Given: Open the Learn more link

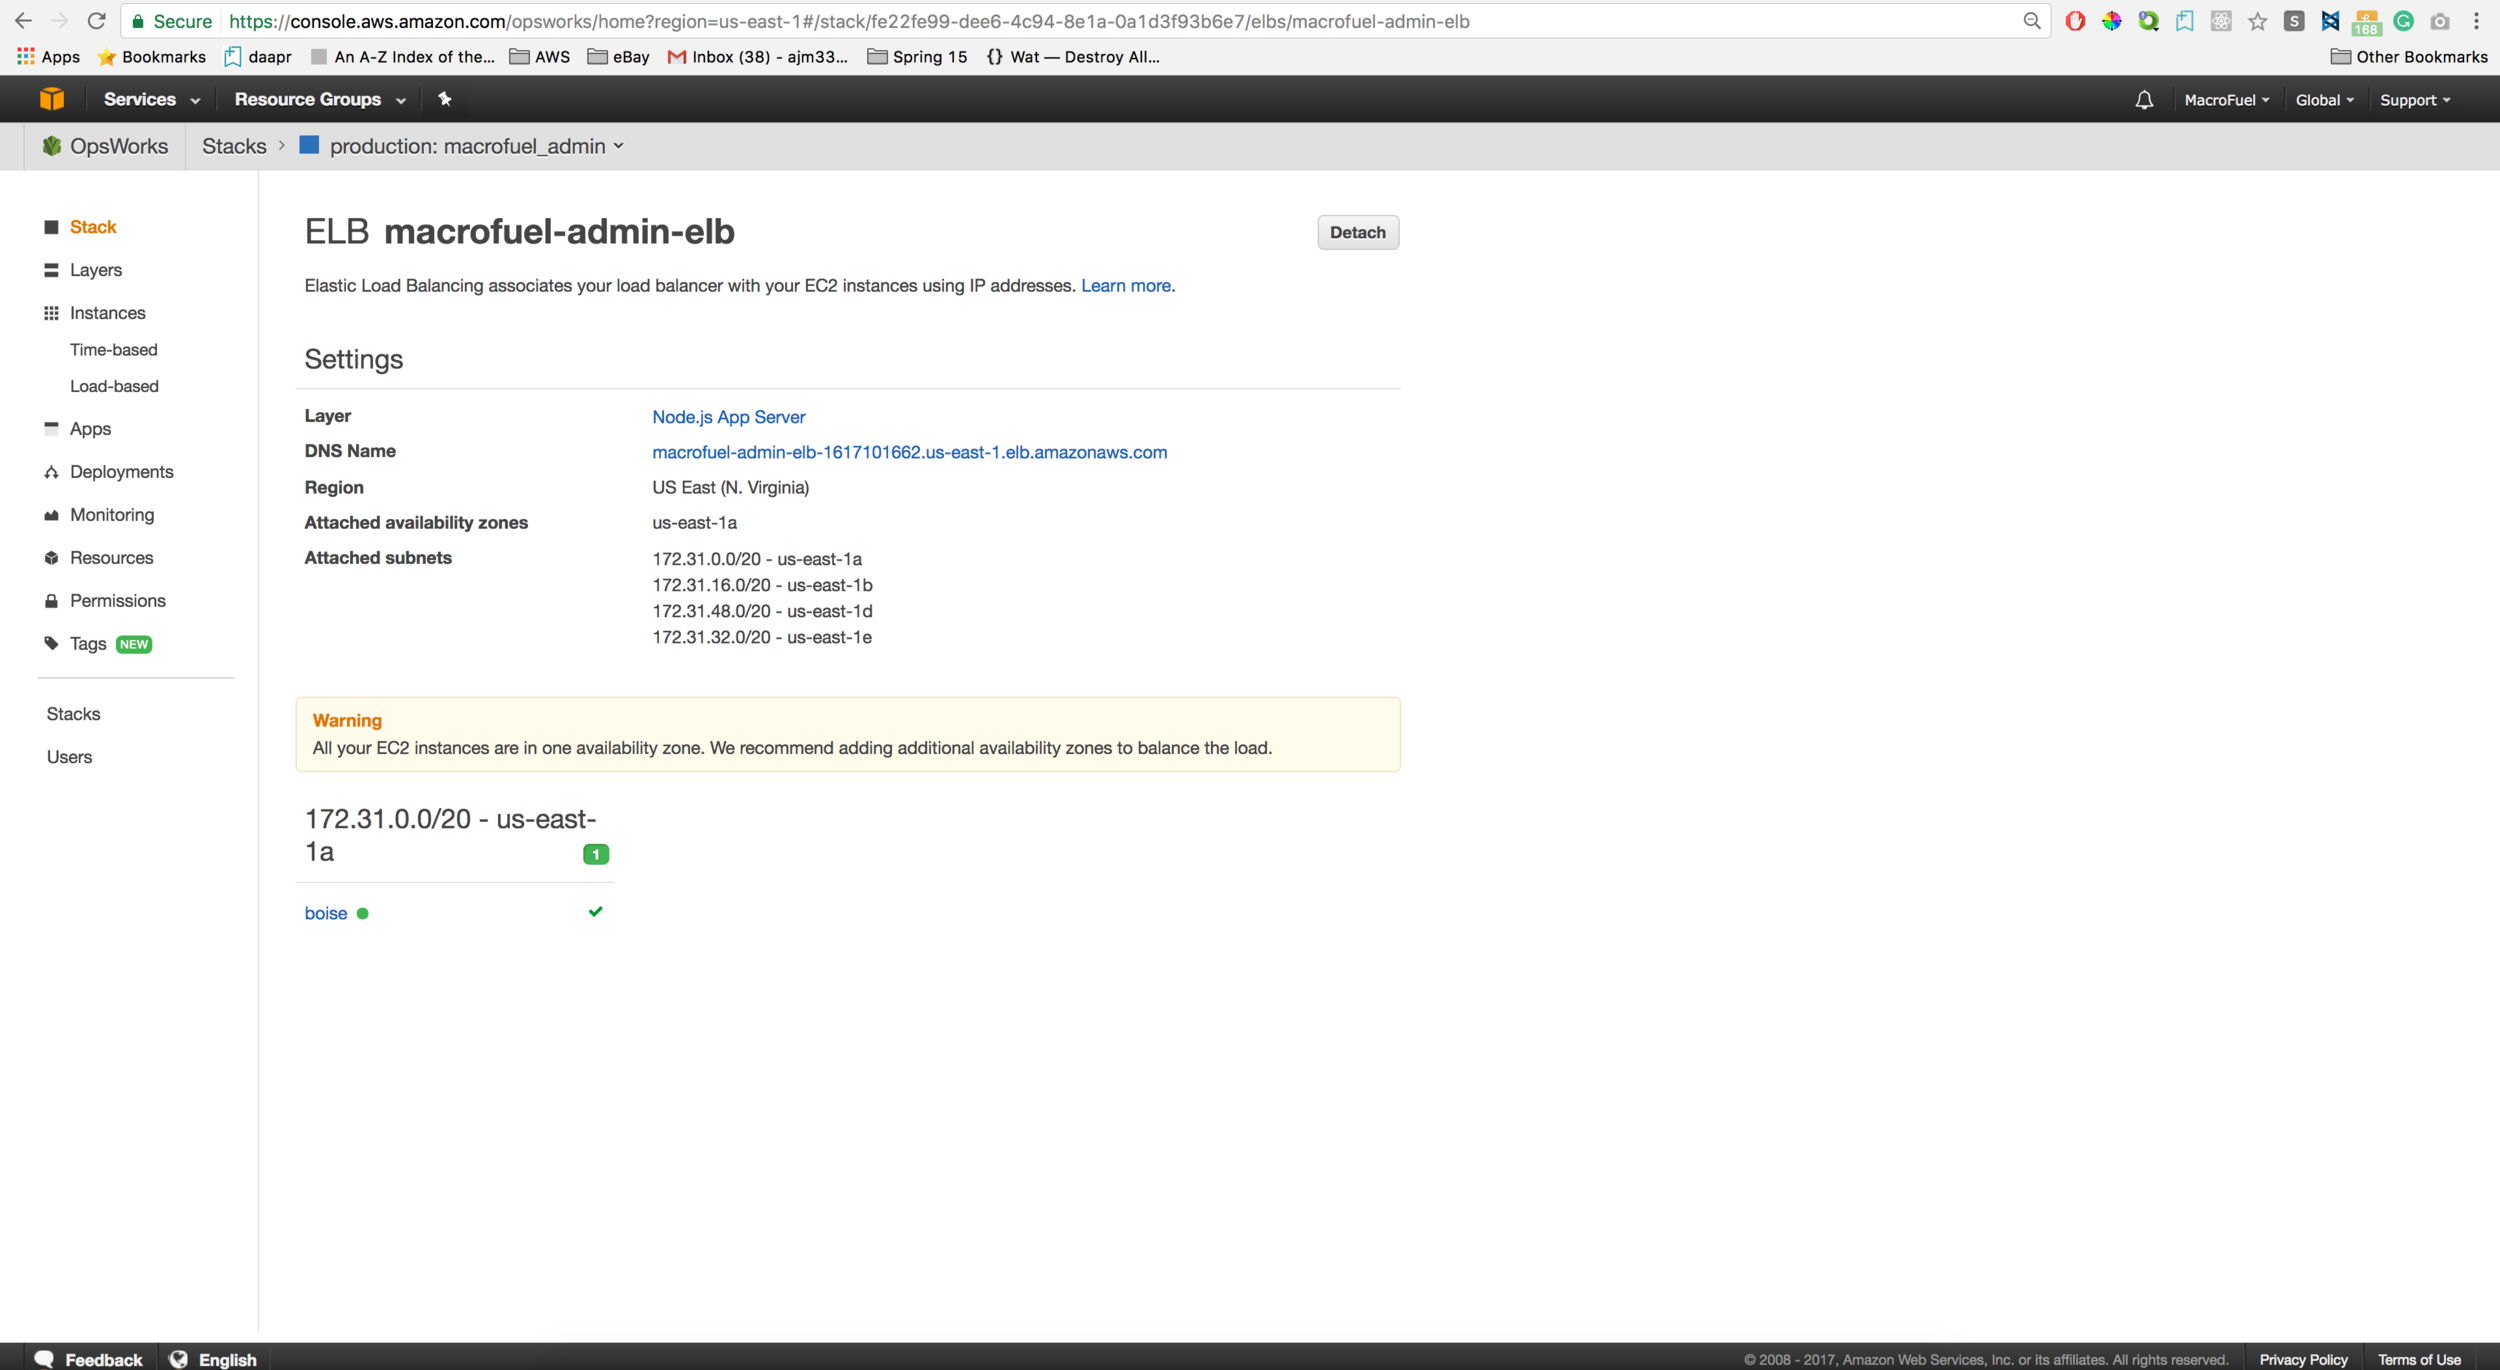Looking at the screenshot, I should (x=1126, y=286).
